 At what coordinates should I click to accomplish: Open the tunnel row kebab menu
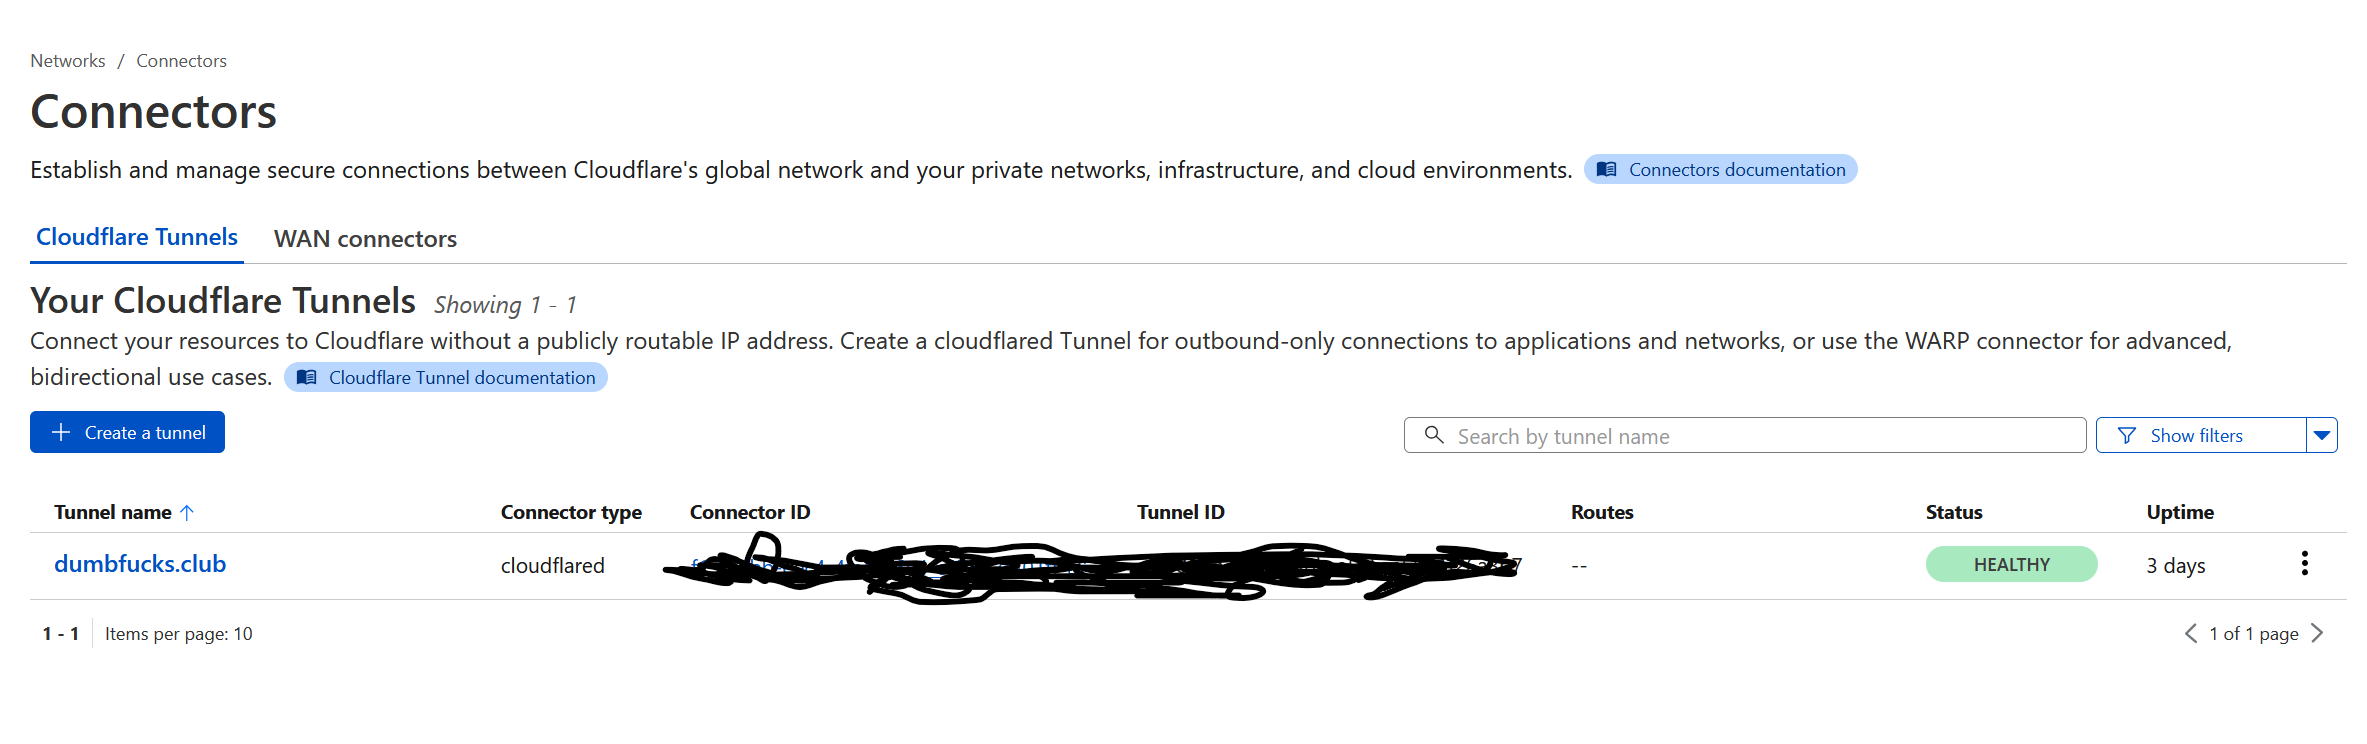2305,563
